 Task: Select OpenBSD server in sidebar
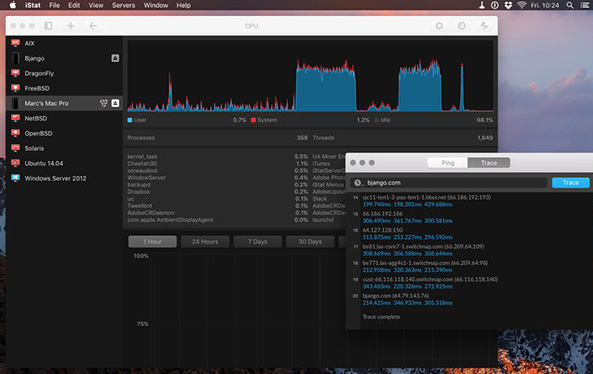pyautogui.click(x=64, y=133)
